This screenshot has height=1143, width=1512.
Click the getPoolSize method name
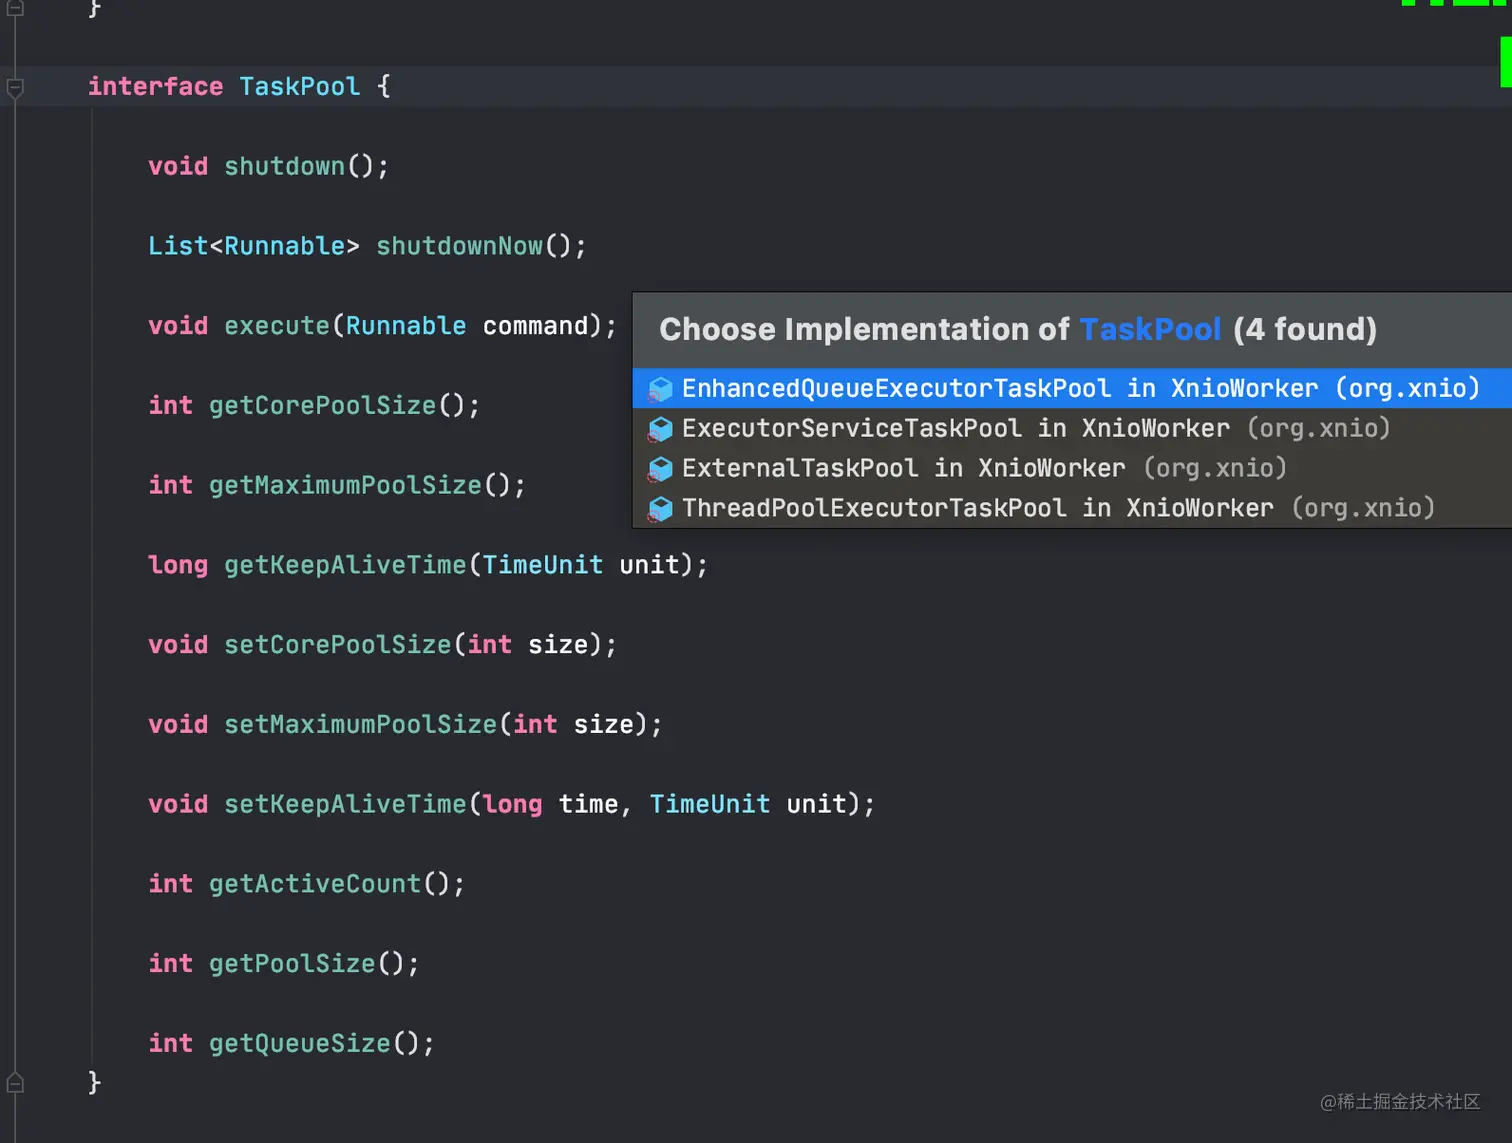[292, 963]
